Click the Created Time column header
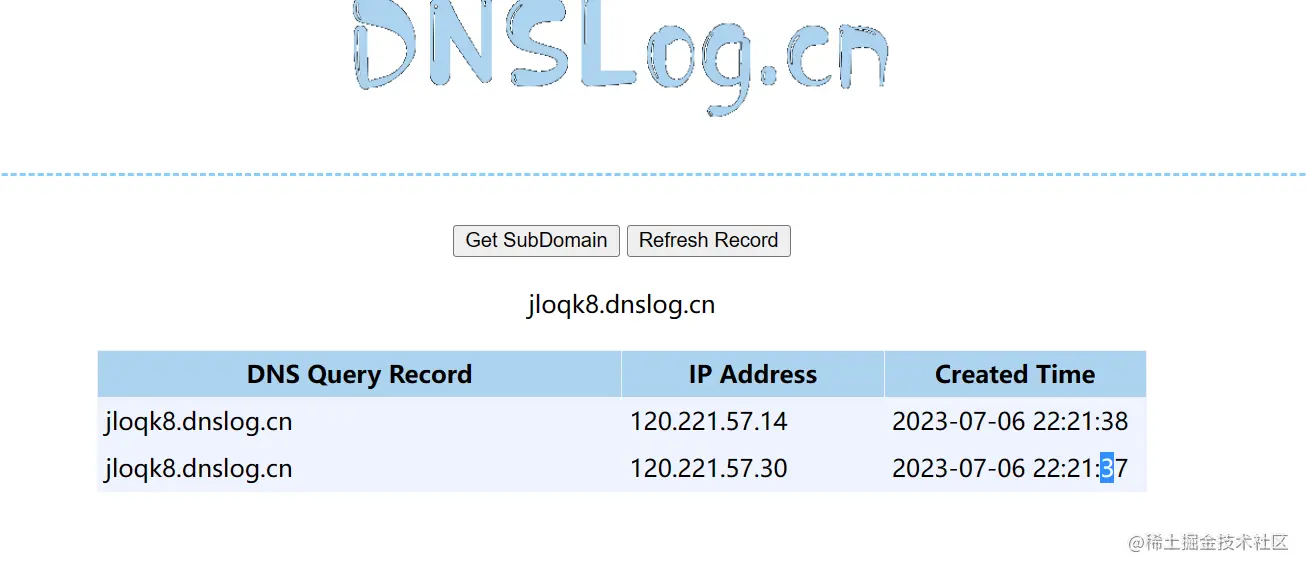 coord(1015,374)
